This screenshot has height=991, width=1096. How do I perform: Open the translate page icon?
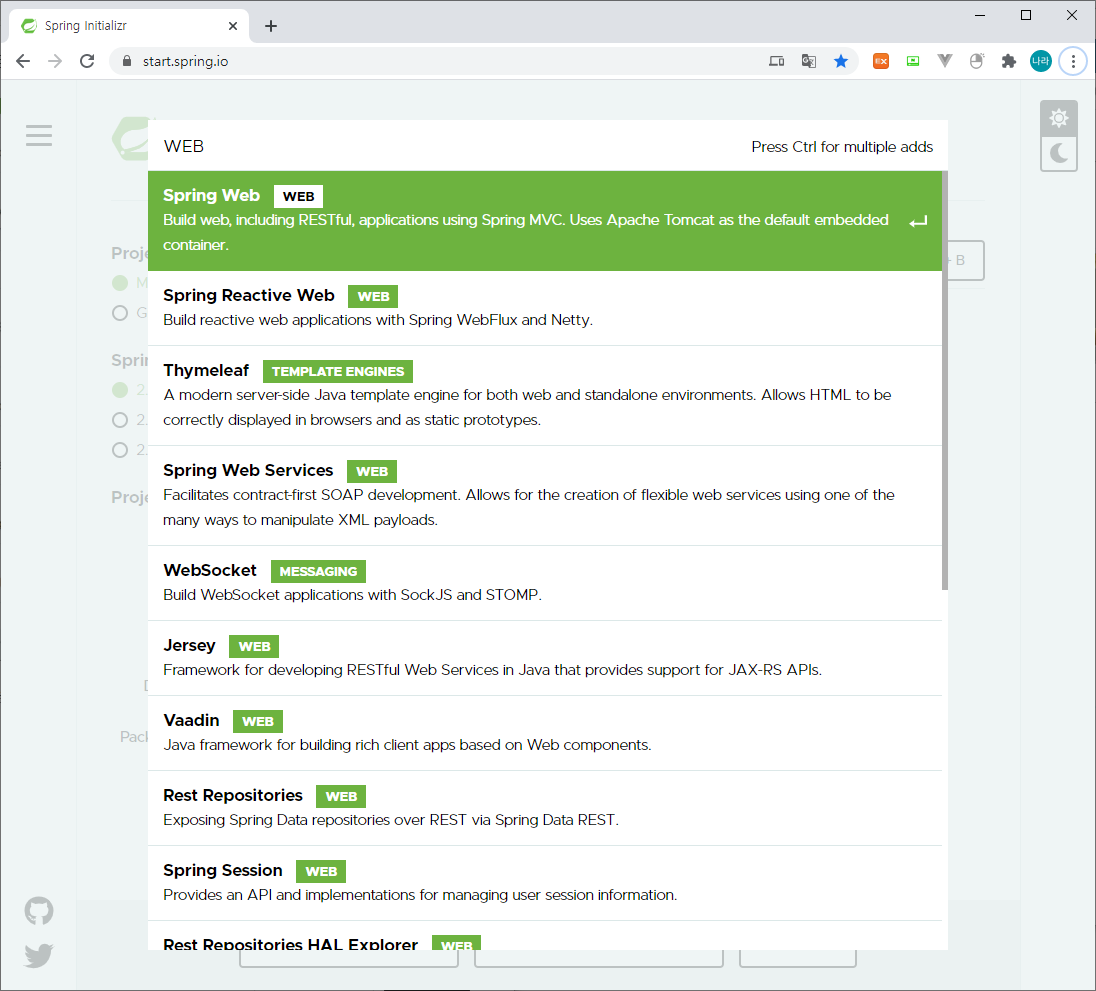(809, 62)
